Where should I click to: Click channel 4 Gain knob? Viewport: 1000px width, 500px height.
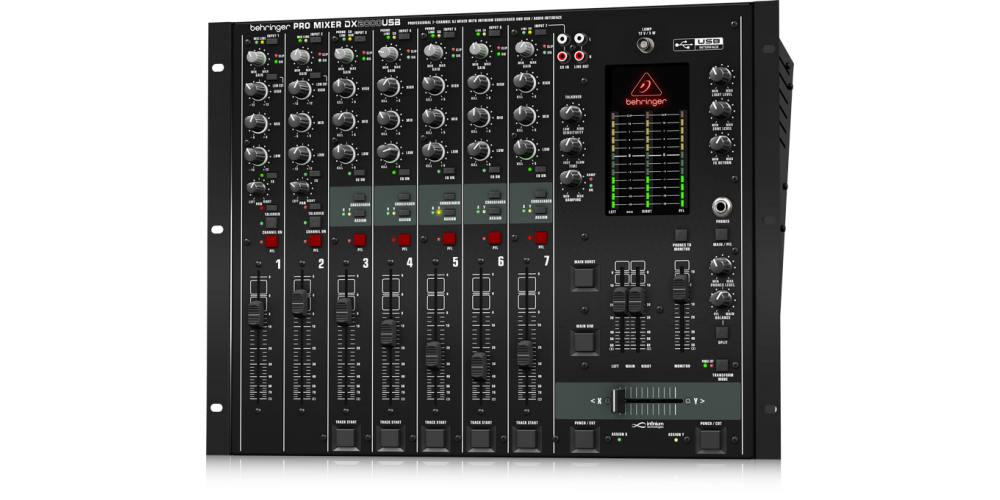[388, 53]
